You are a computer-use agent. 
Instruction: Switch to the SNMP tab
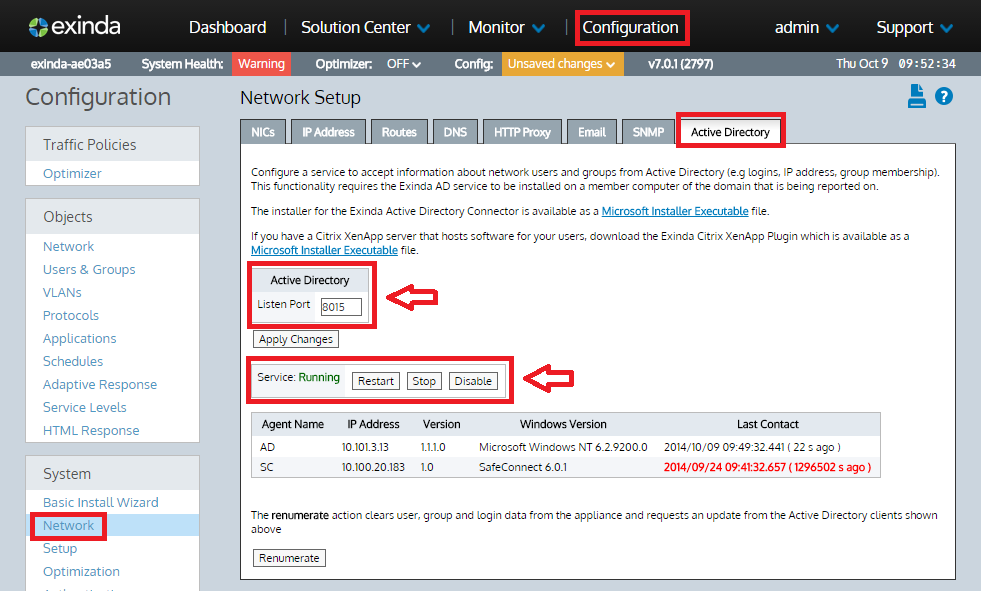pyautogui.click(x=648, y=132)
